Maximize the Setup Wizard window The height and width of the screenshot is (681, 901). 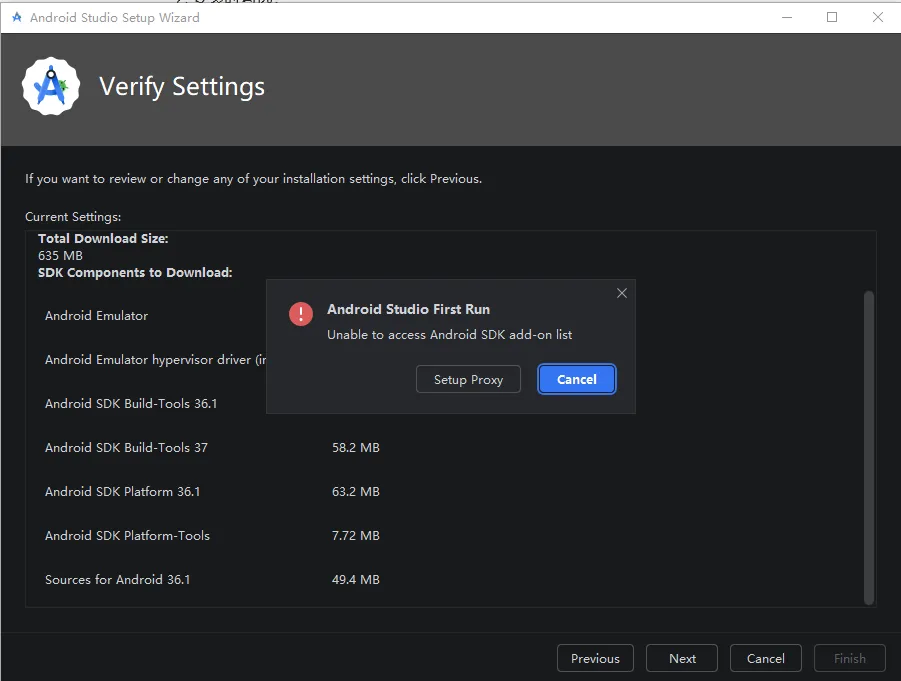point(832,17)
